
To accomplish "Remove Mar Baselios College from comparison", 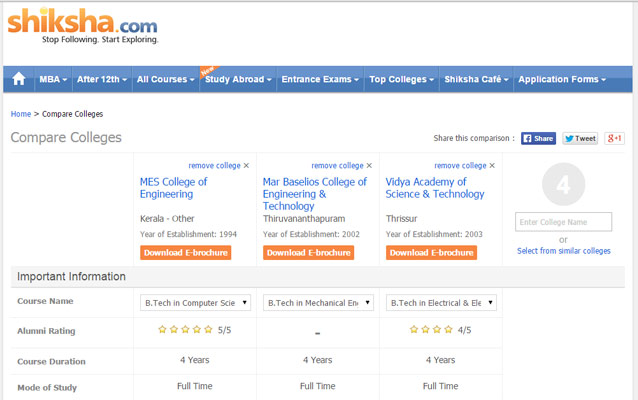I will [341, 165].
